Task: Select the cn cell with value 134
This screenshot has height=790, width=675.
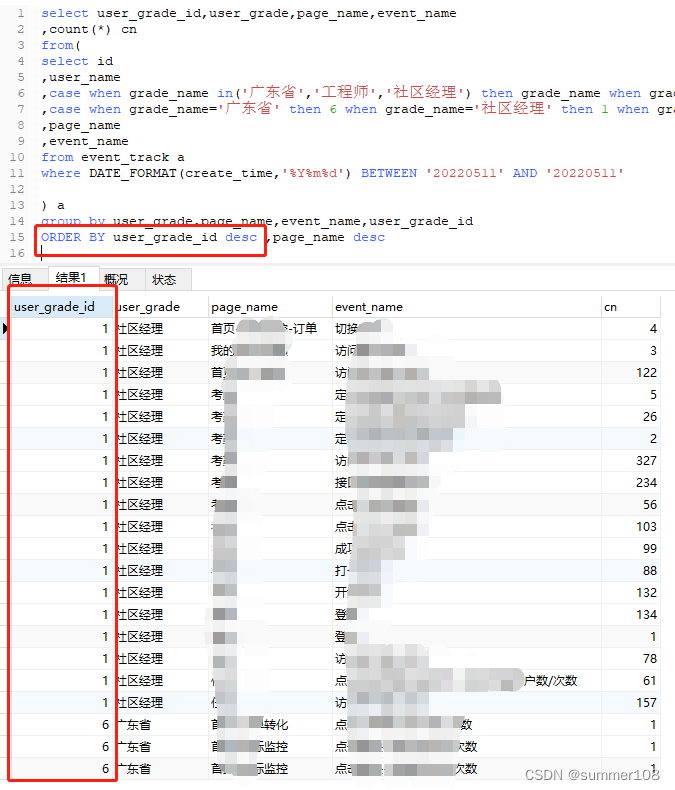Action: (x=631, y=615)
